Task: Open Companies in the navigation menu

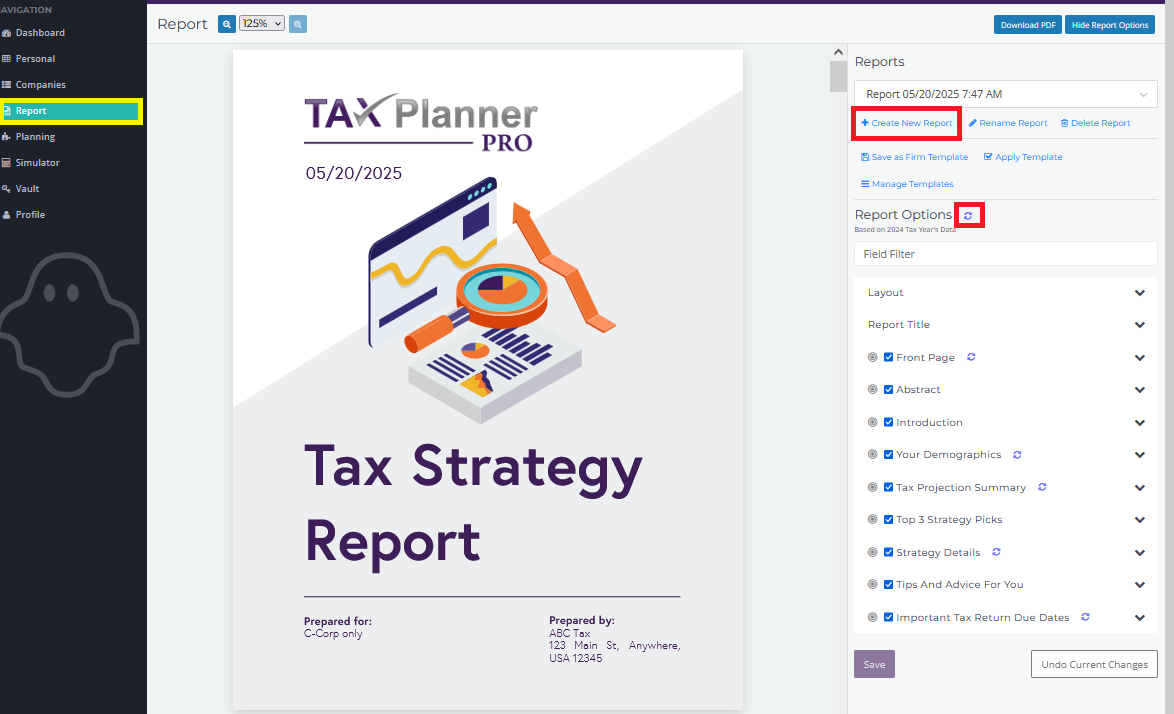Action: (x=40, y=85)
